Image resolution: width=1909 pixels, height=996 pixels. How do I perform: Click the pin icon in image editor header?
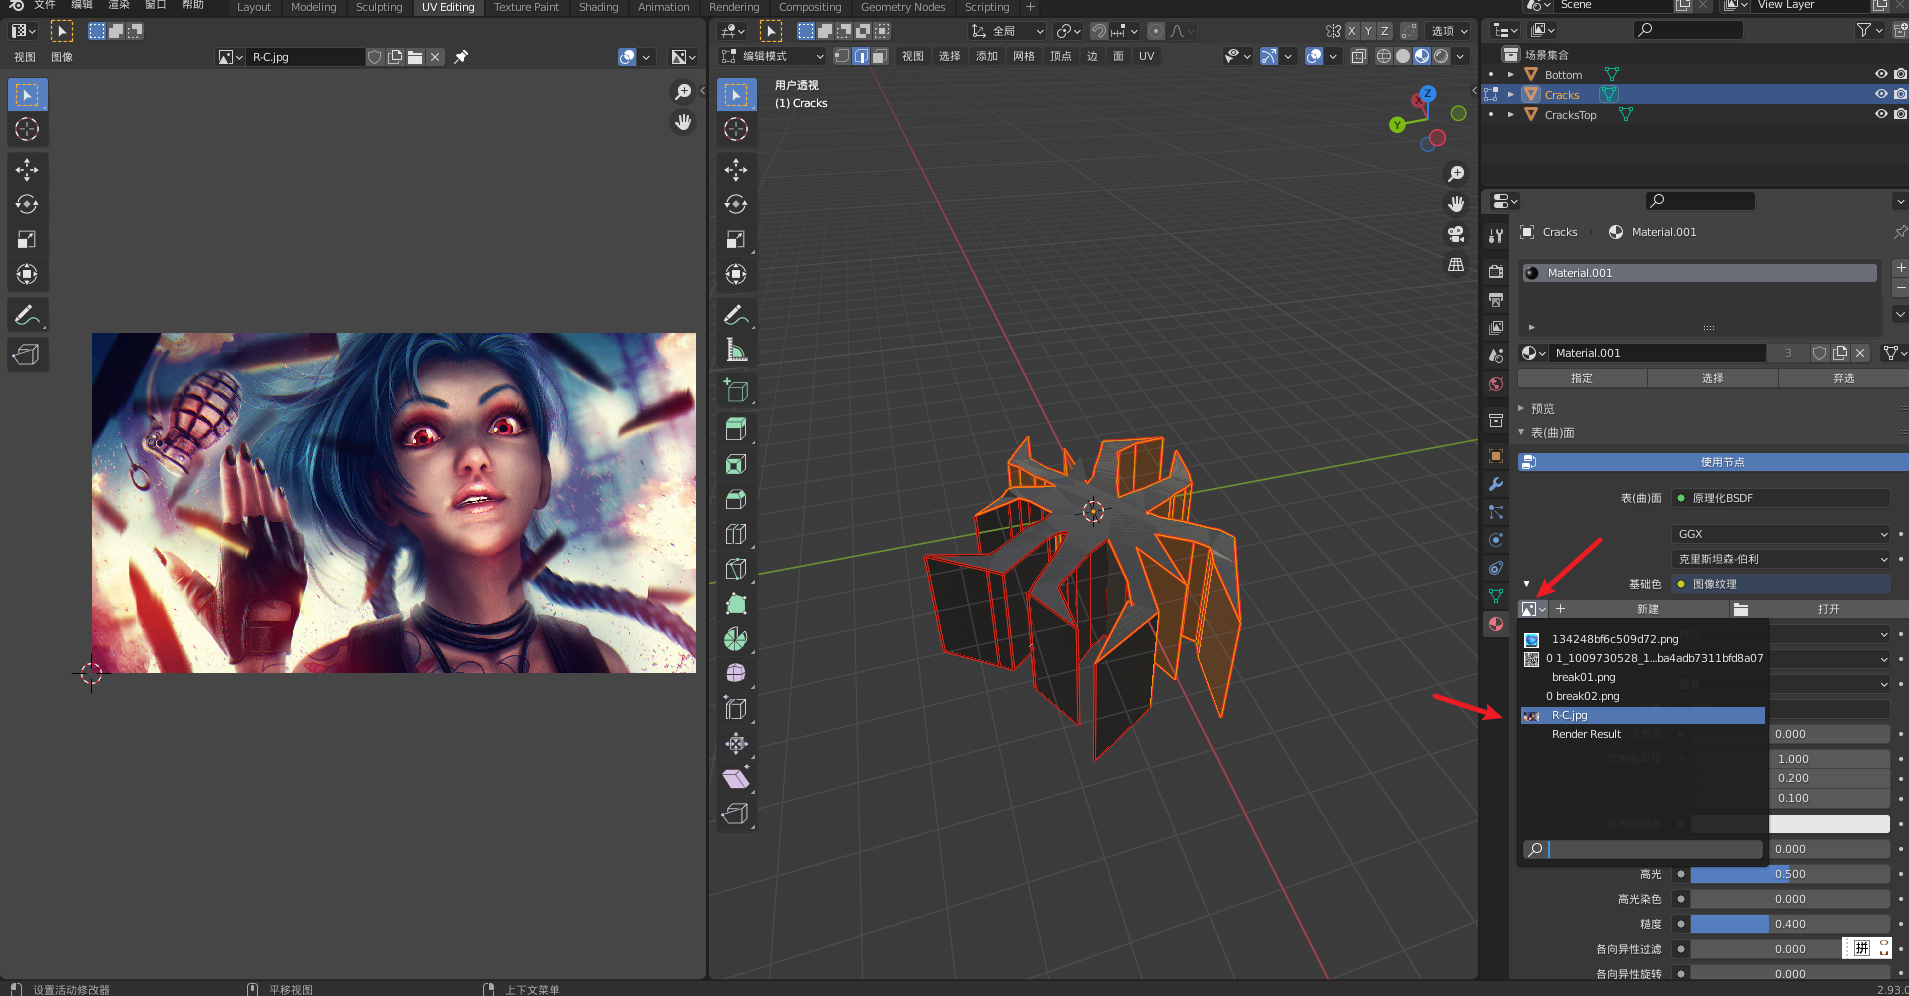[x=461, y=57]
